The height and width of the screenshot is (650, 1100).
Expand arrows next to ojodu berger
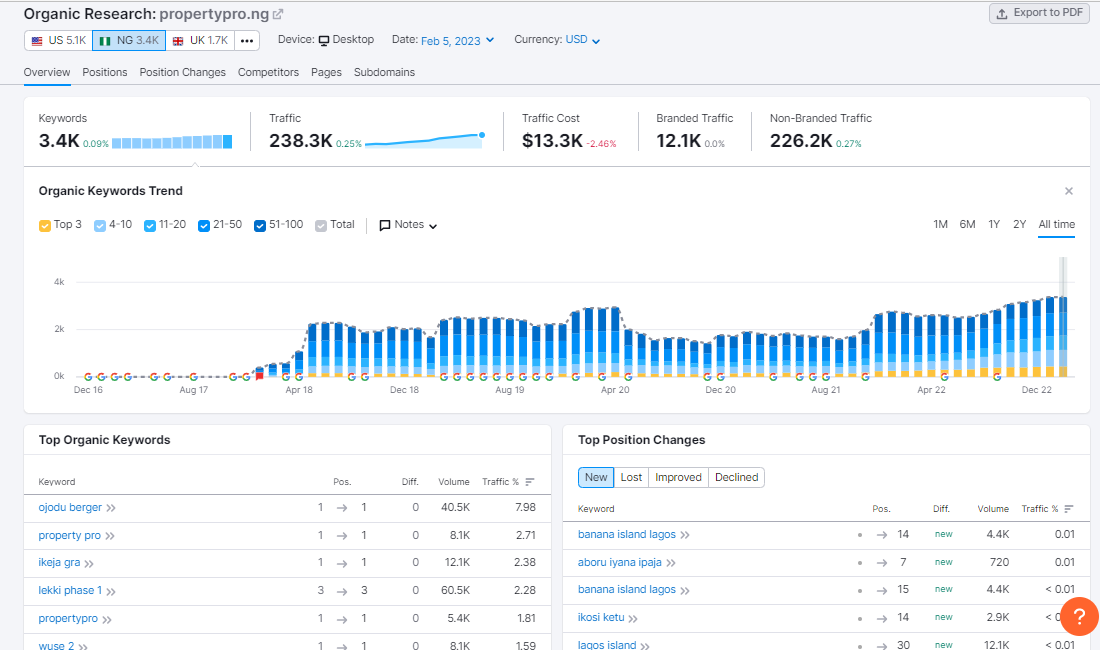point(111,508)
